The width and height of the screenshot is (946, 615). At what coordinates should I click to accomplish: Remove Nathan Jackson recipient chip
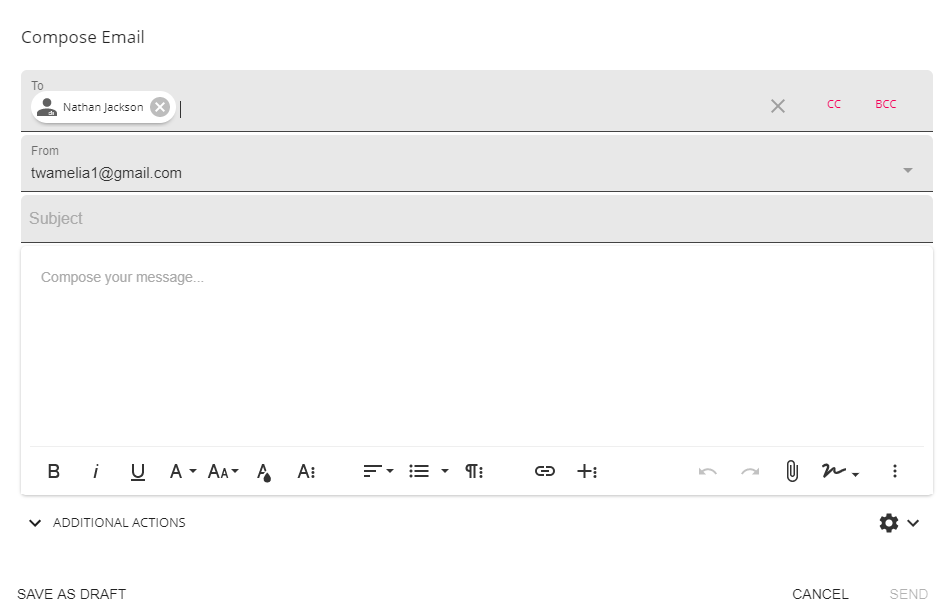[x=160, y=107]
